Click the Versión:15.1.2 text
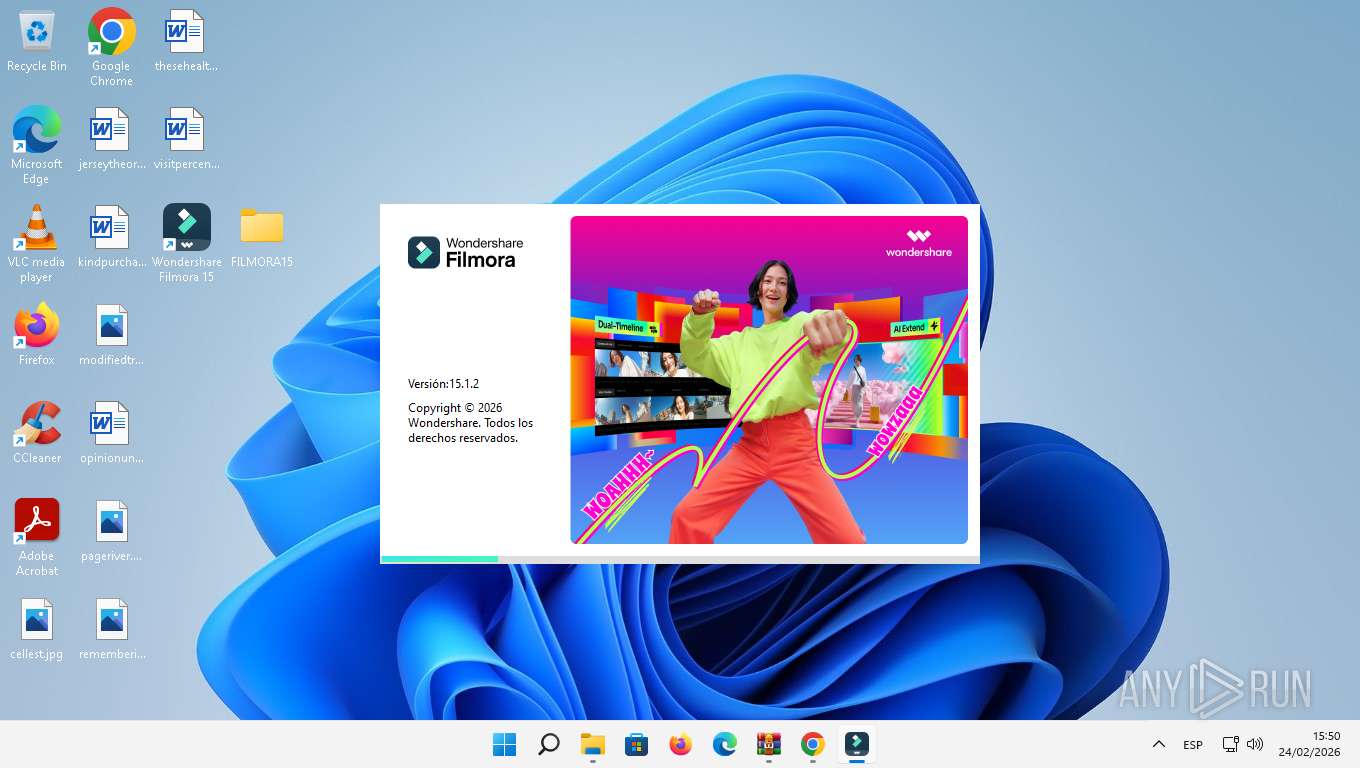This screenshot has height=768, width=1360. coord(444,383)
